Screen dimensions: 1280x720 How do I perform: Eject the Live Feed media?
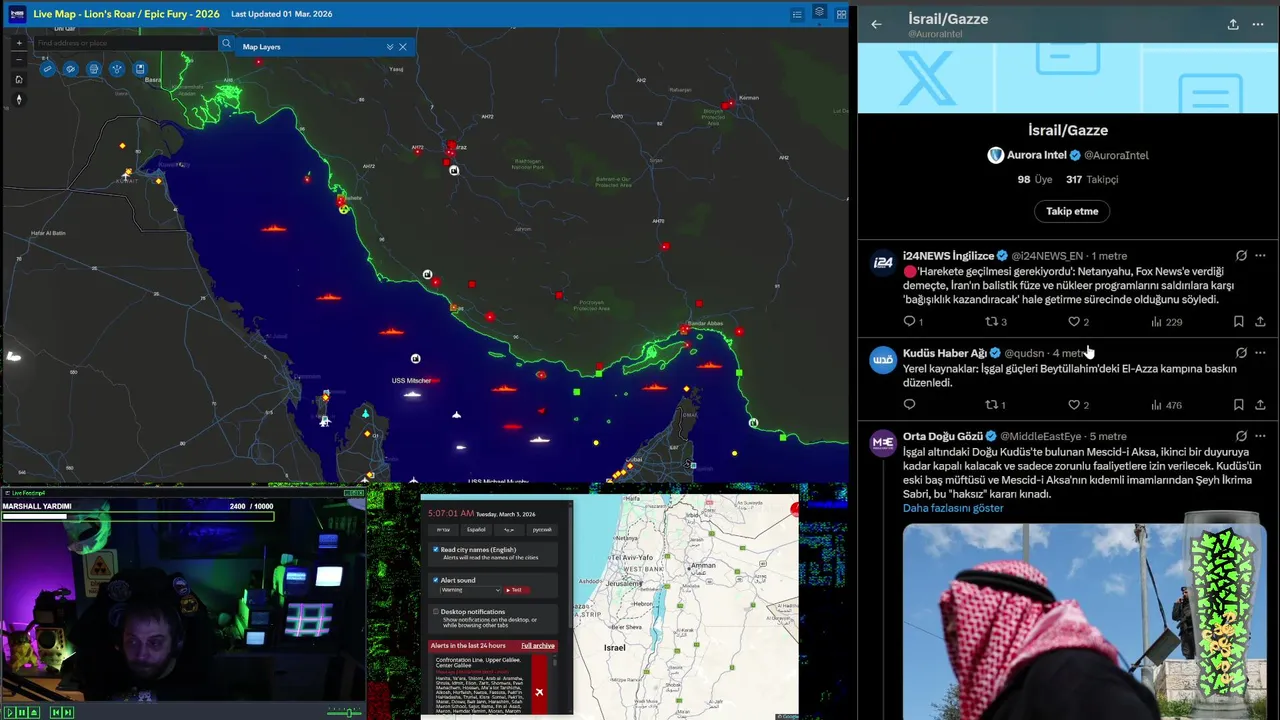(x=34, y=712)
